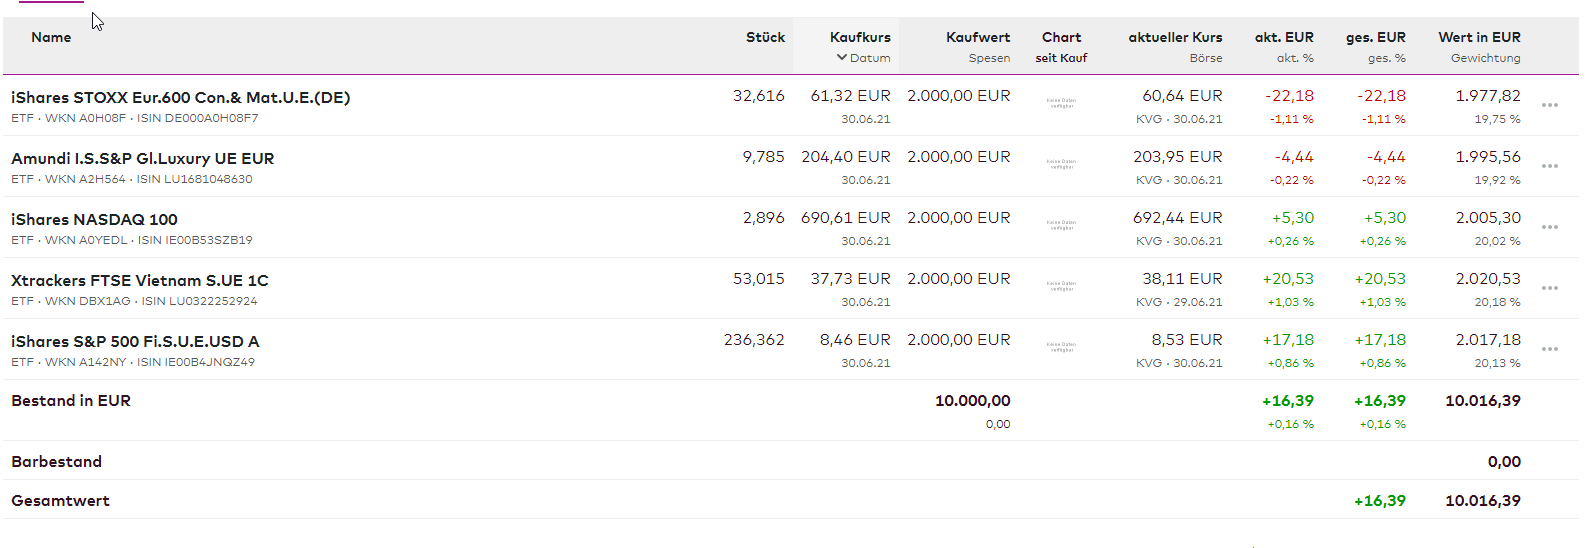This screenshot has height=548, width=1589.
Task: View chart thumbnail for iShares STOXX Eur.600
Action: tap(1061, 103)
